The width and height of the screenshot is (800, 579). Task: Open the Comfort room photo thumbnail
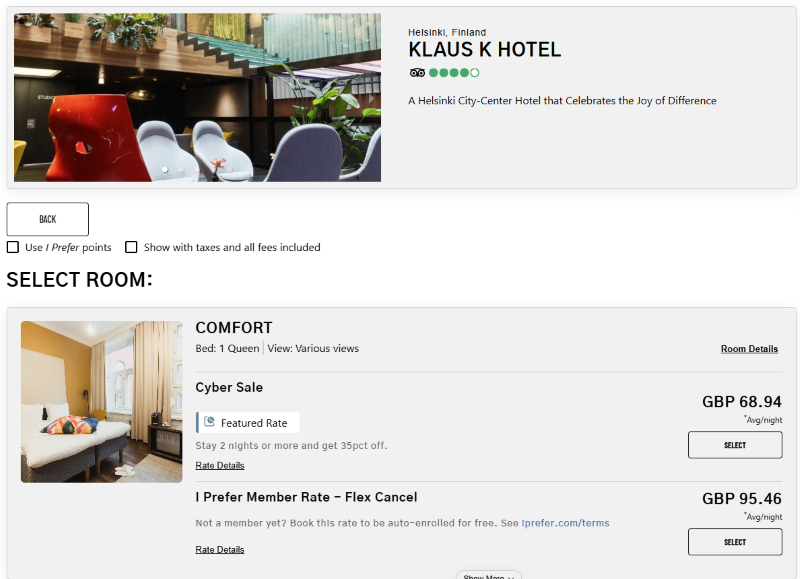[102, 402]
